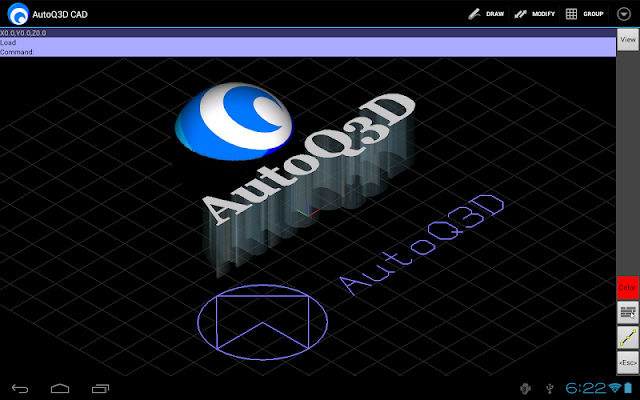The image size is (640, 400).
Task: Tap the grid icon beside GROUP
Action: (x=571, y=14)
